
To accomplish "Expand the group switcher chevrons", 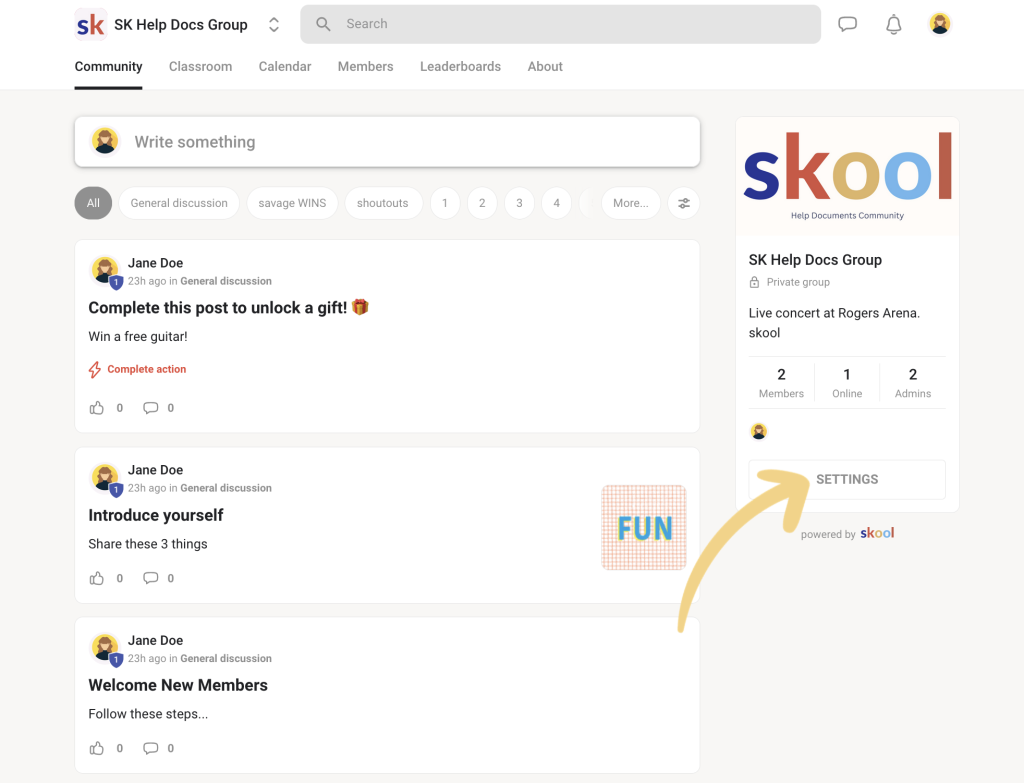I will [273, 25].
